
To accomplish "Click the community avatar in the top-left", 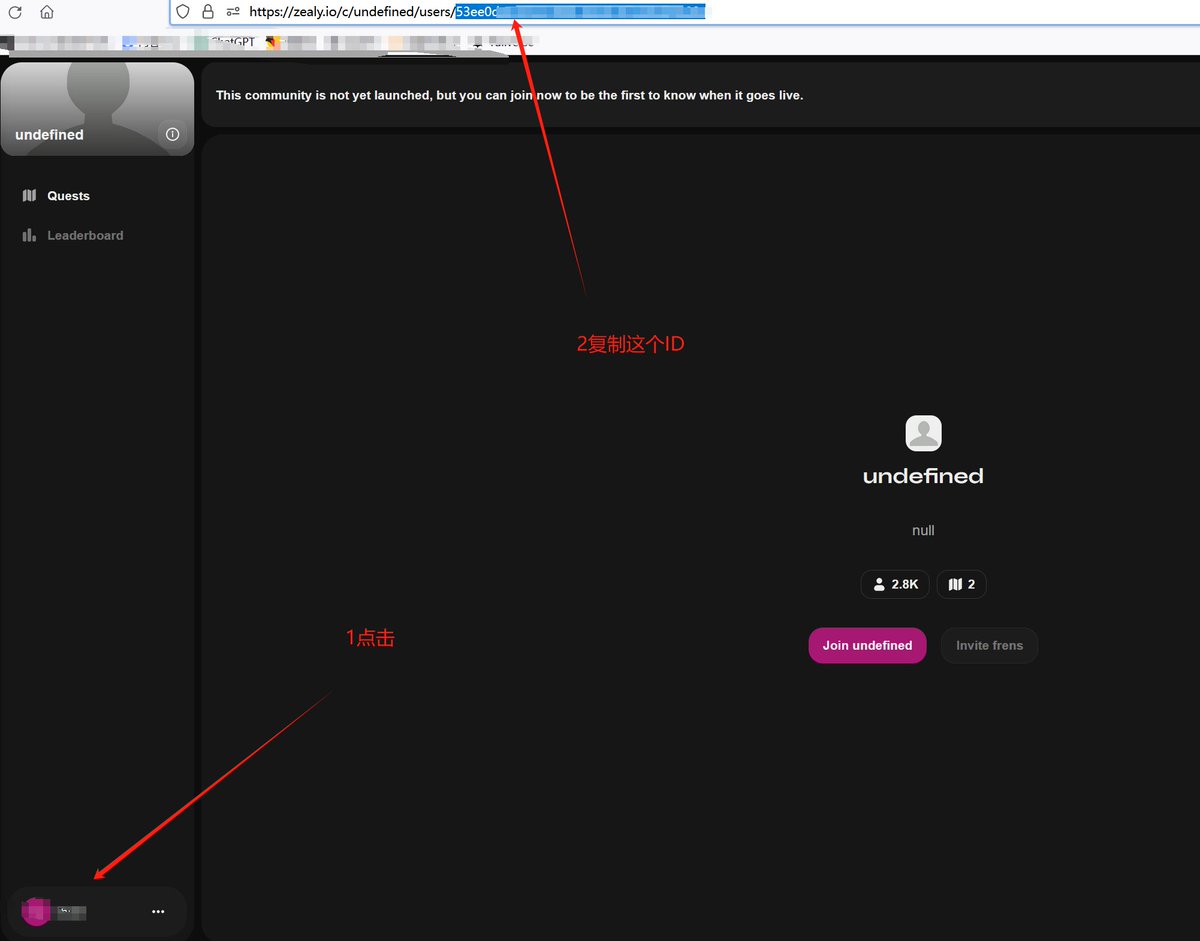I will 97,105.
